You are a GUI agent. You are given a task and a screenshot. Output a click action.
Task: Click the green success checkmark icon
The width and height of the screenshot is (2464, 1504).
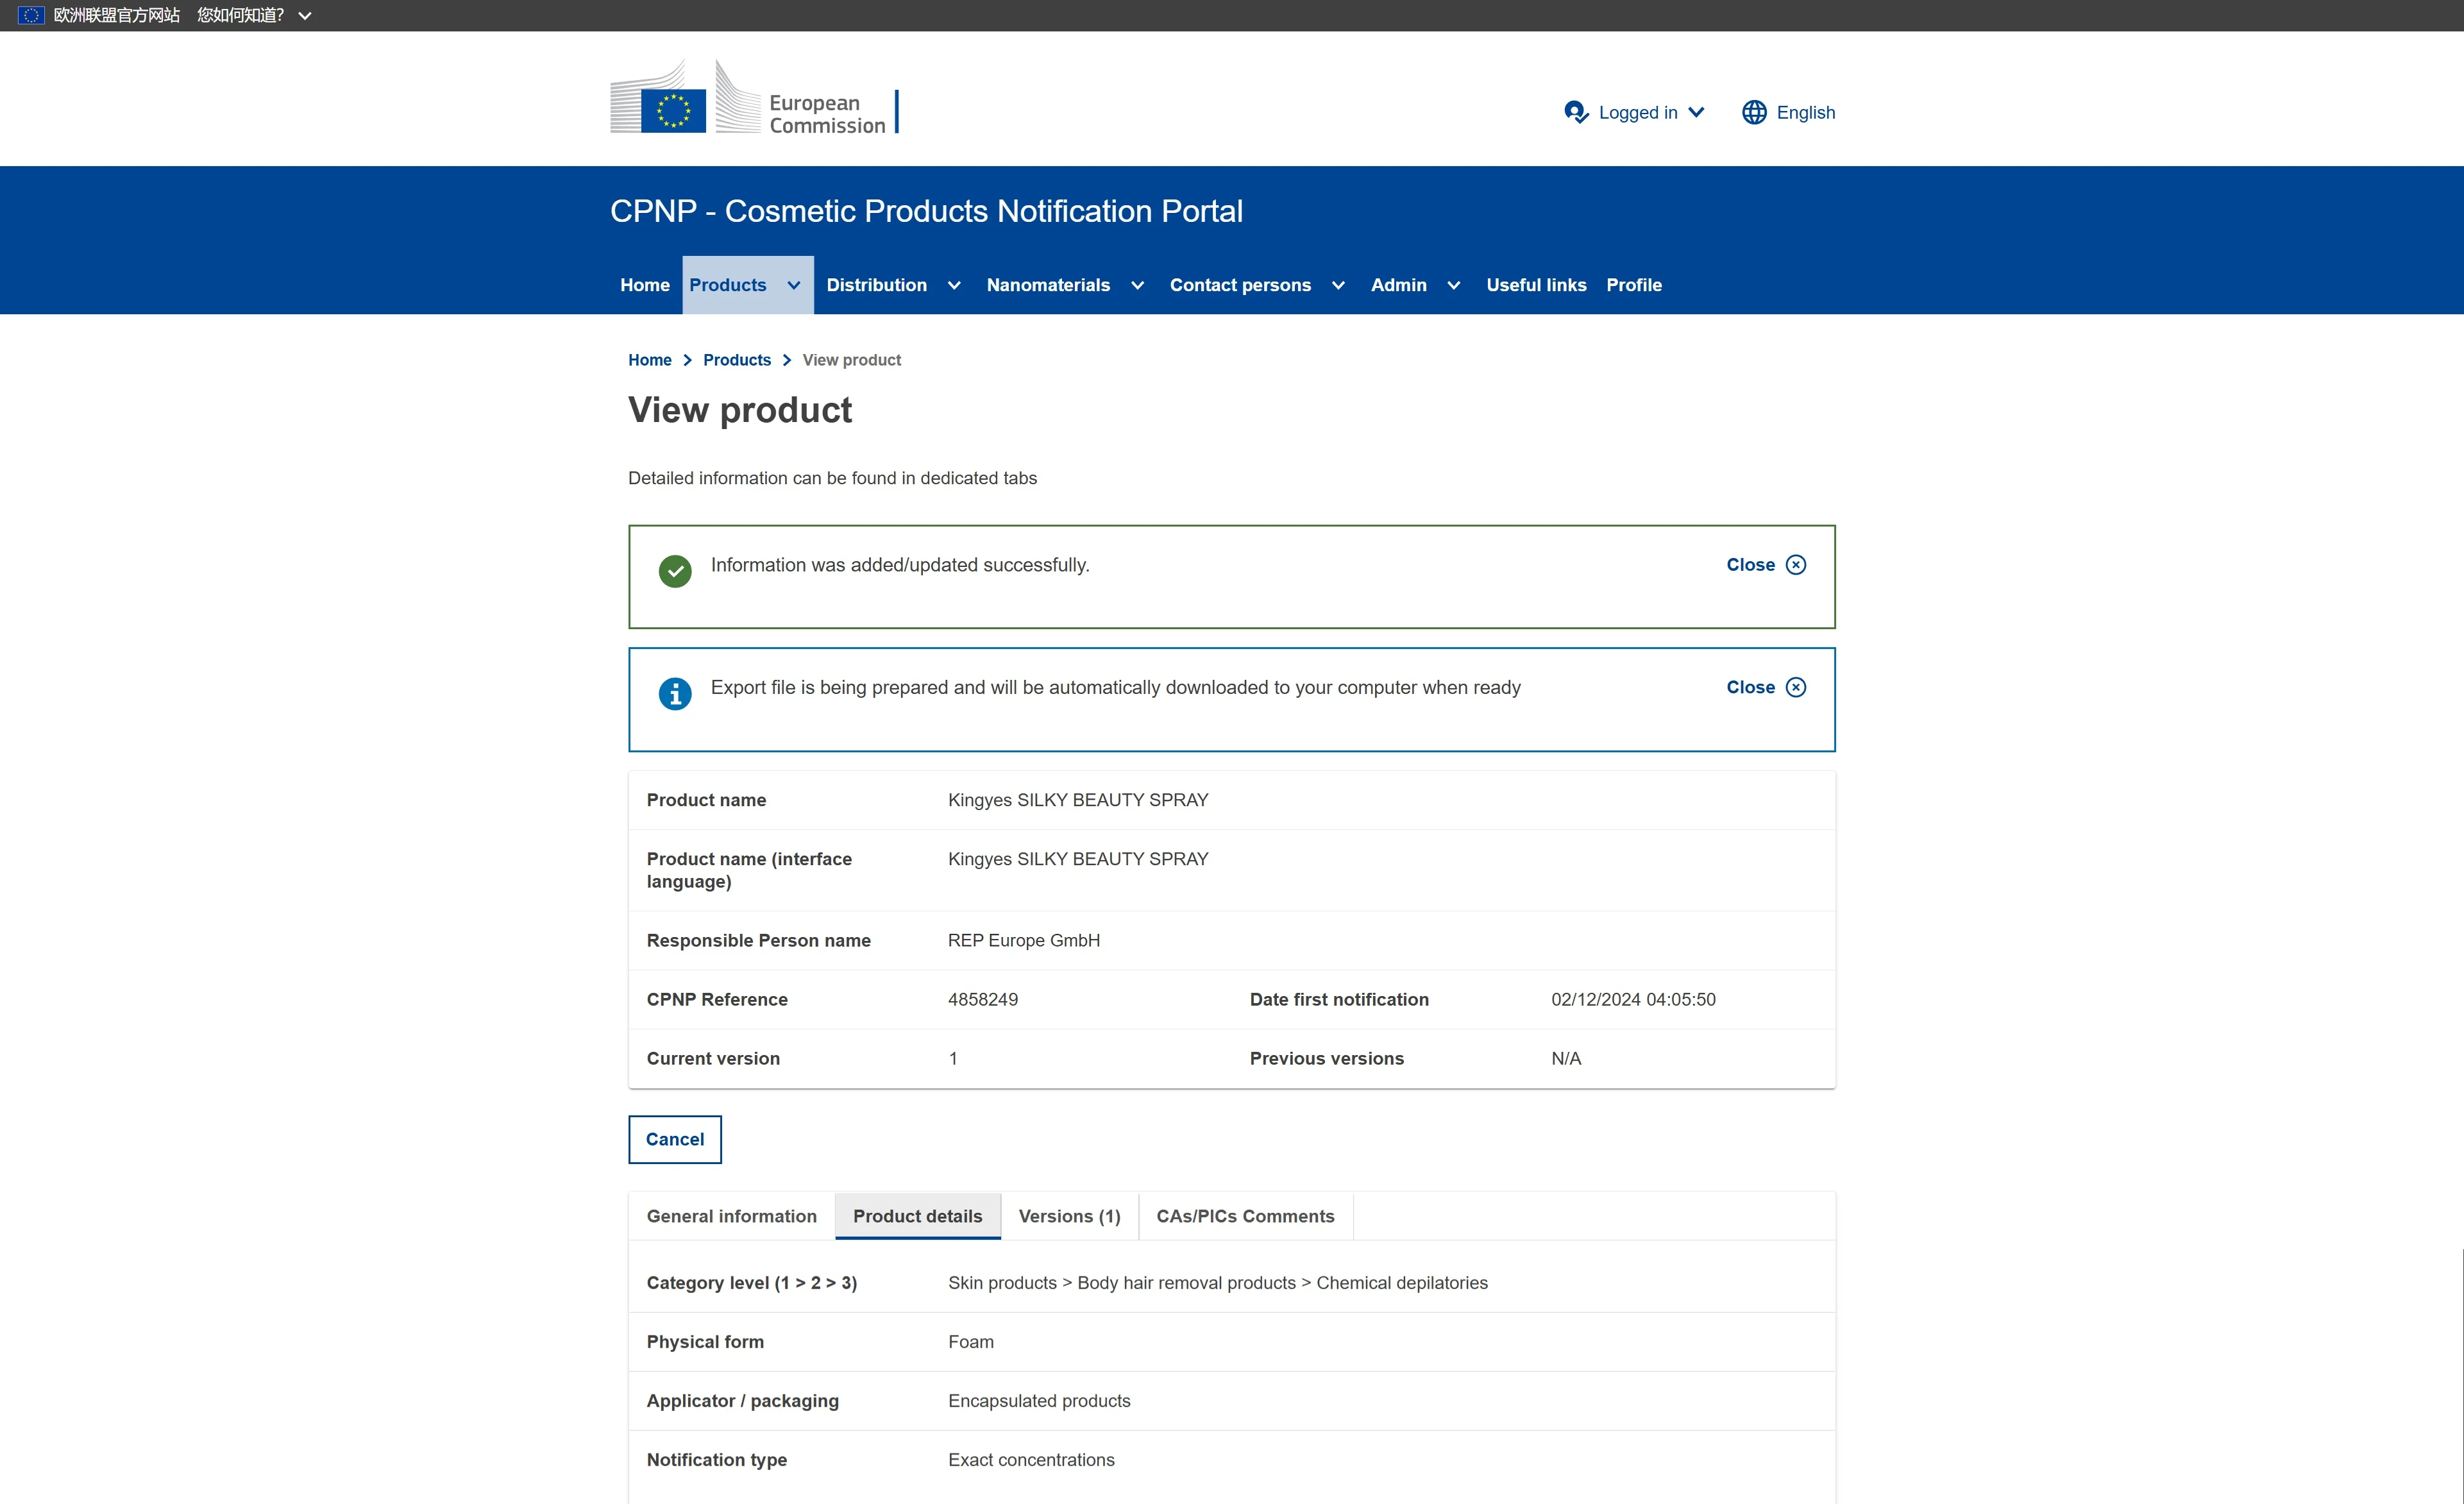click(x=675, y=571)
